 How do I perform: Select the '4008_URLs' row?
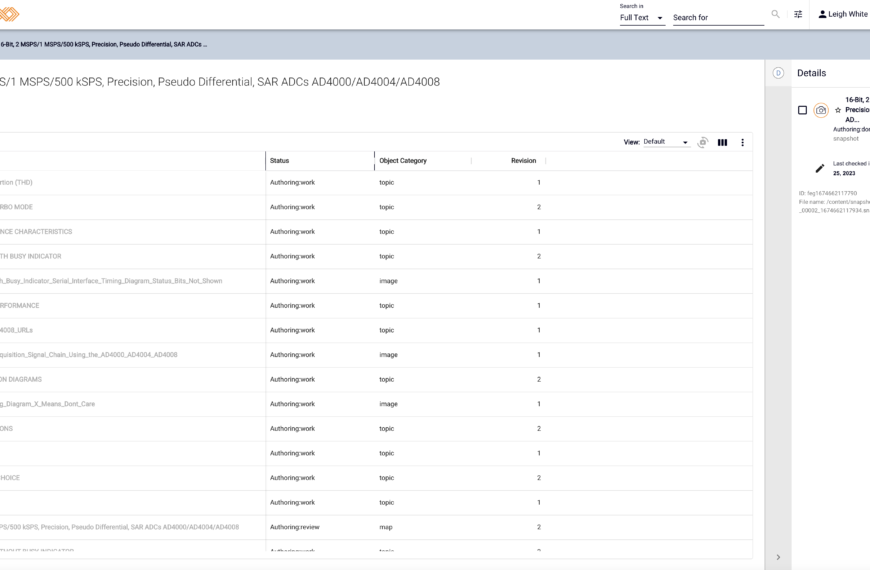(376, 330)
